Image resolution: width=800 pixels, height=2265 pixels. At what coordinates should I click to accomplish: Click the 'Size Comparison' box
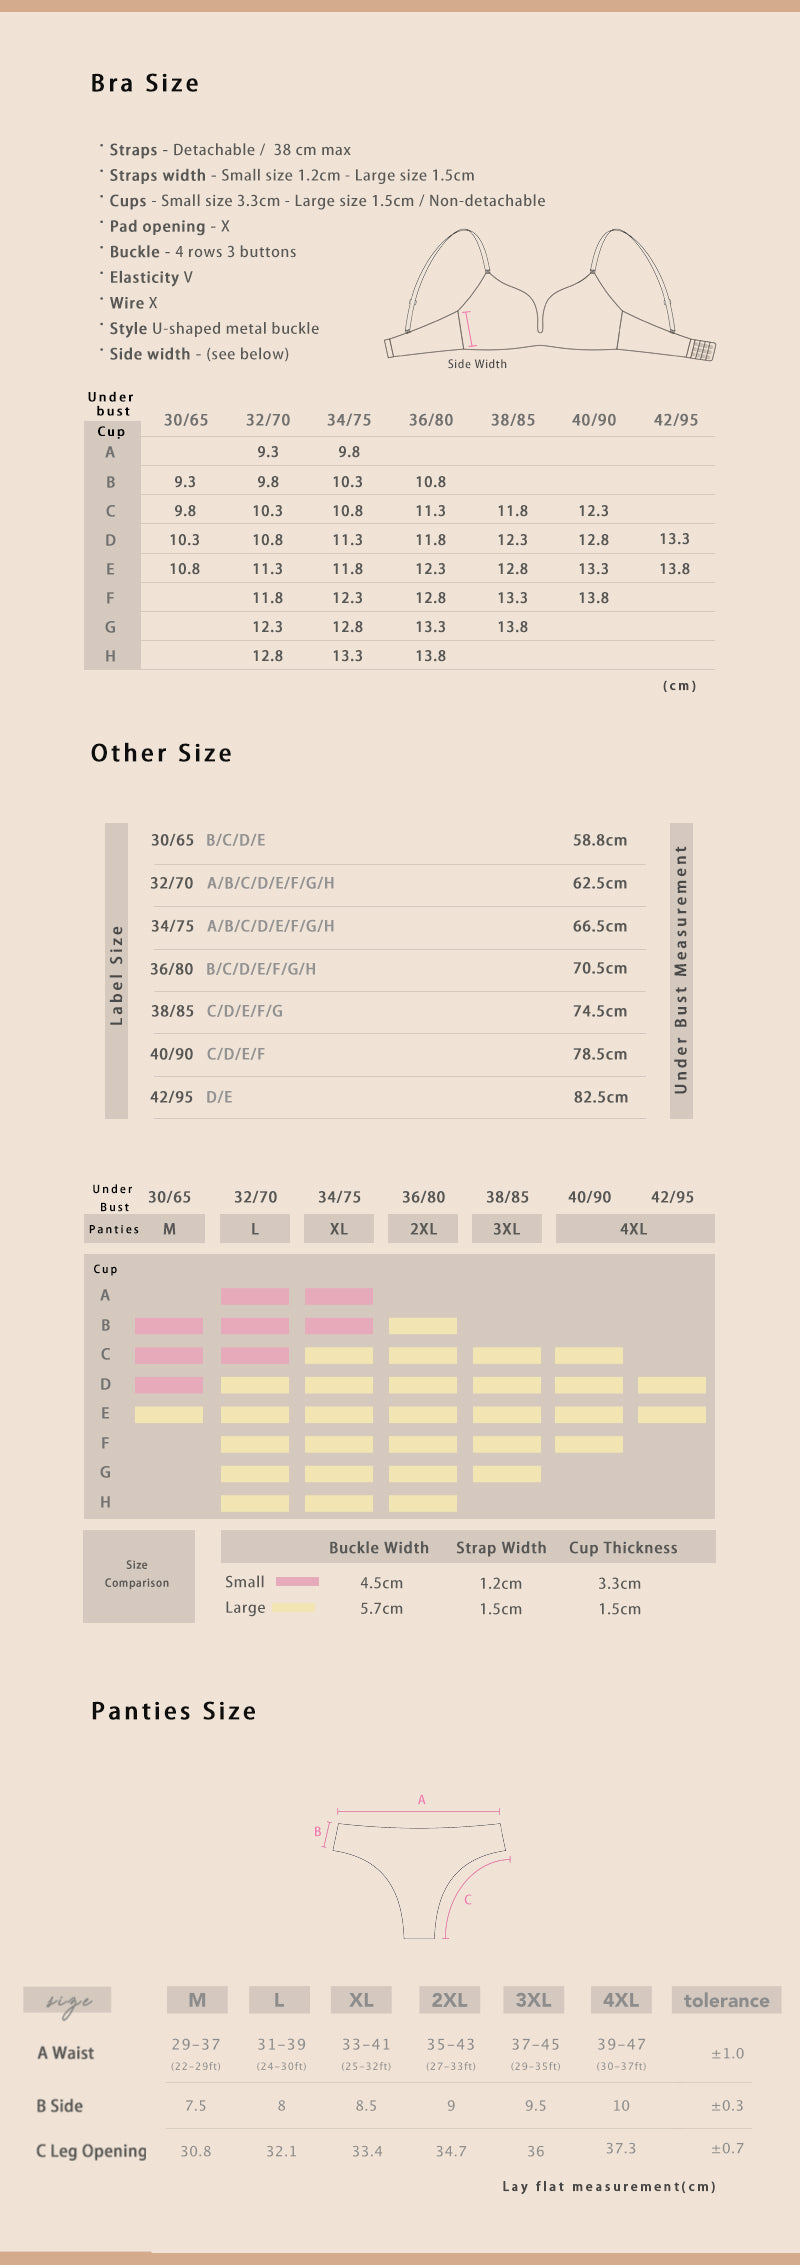click(x=138, y=1575)
